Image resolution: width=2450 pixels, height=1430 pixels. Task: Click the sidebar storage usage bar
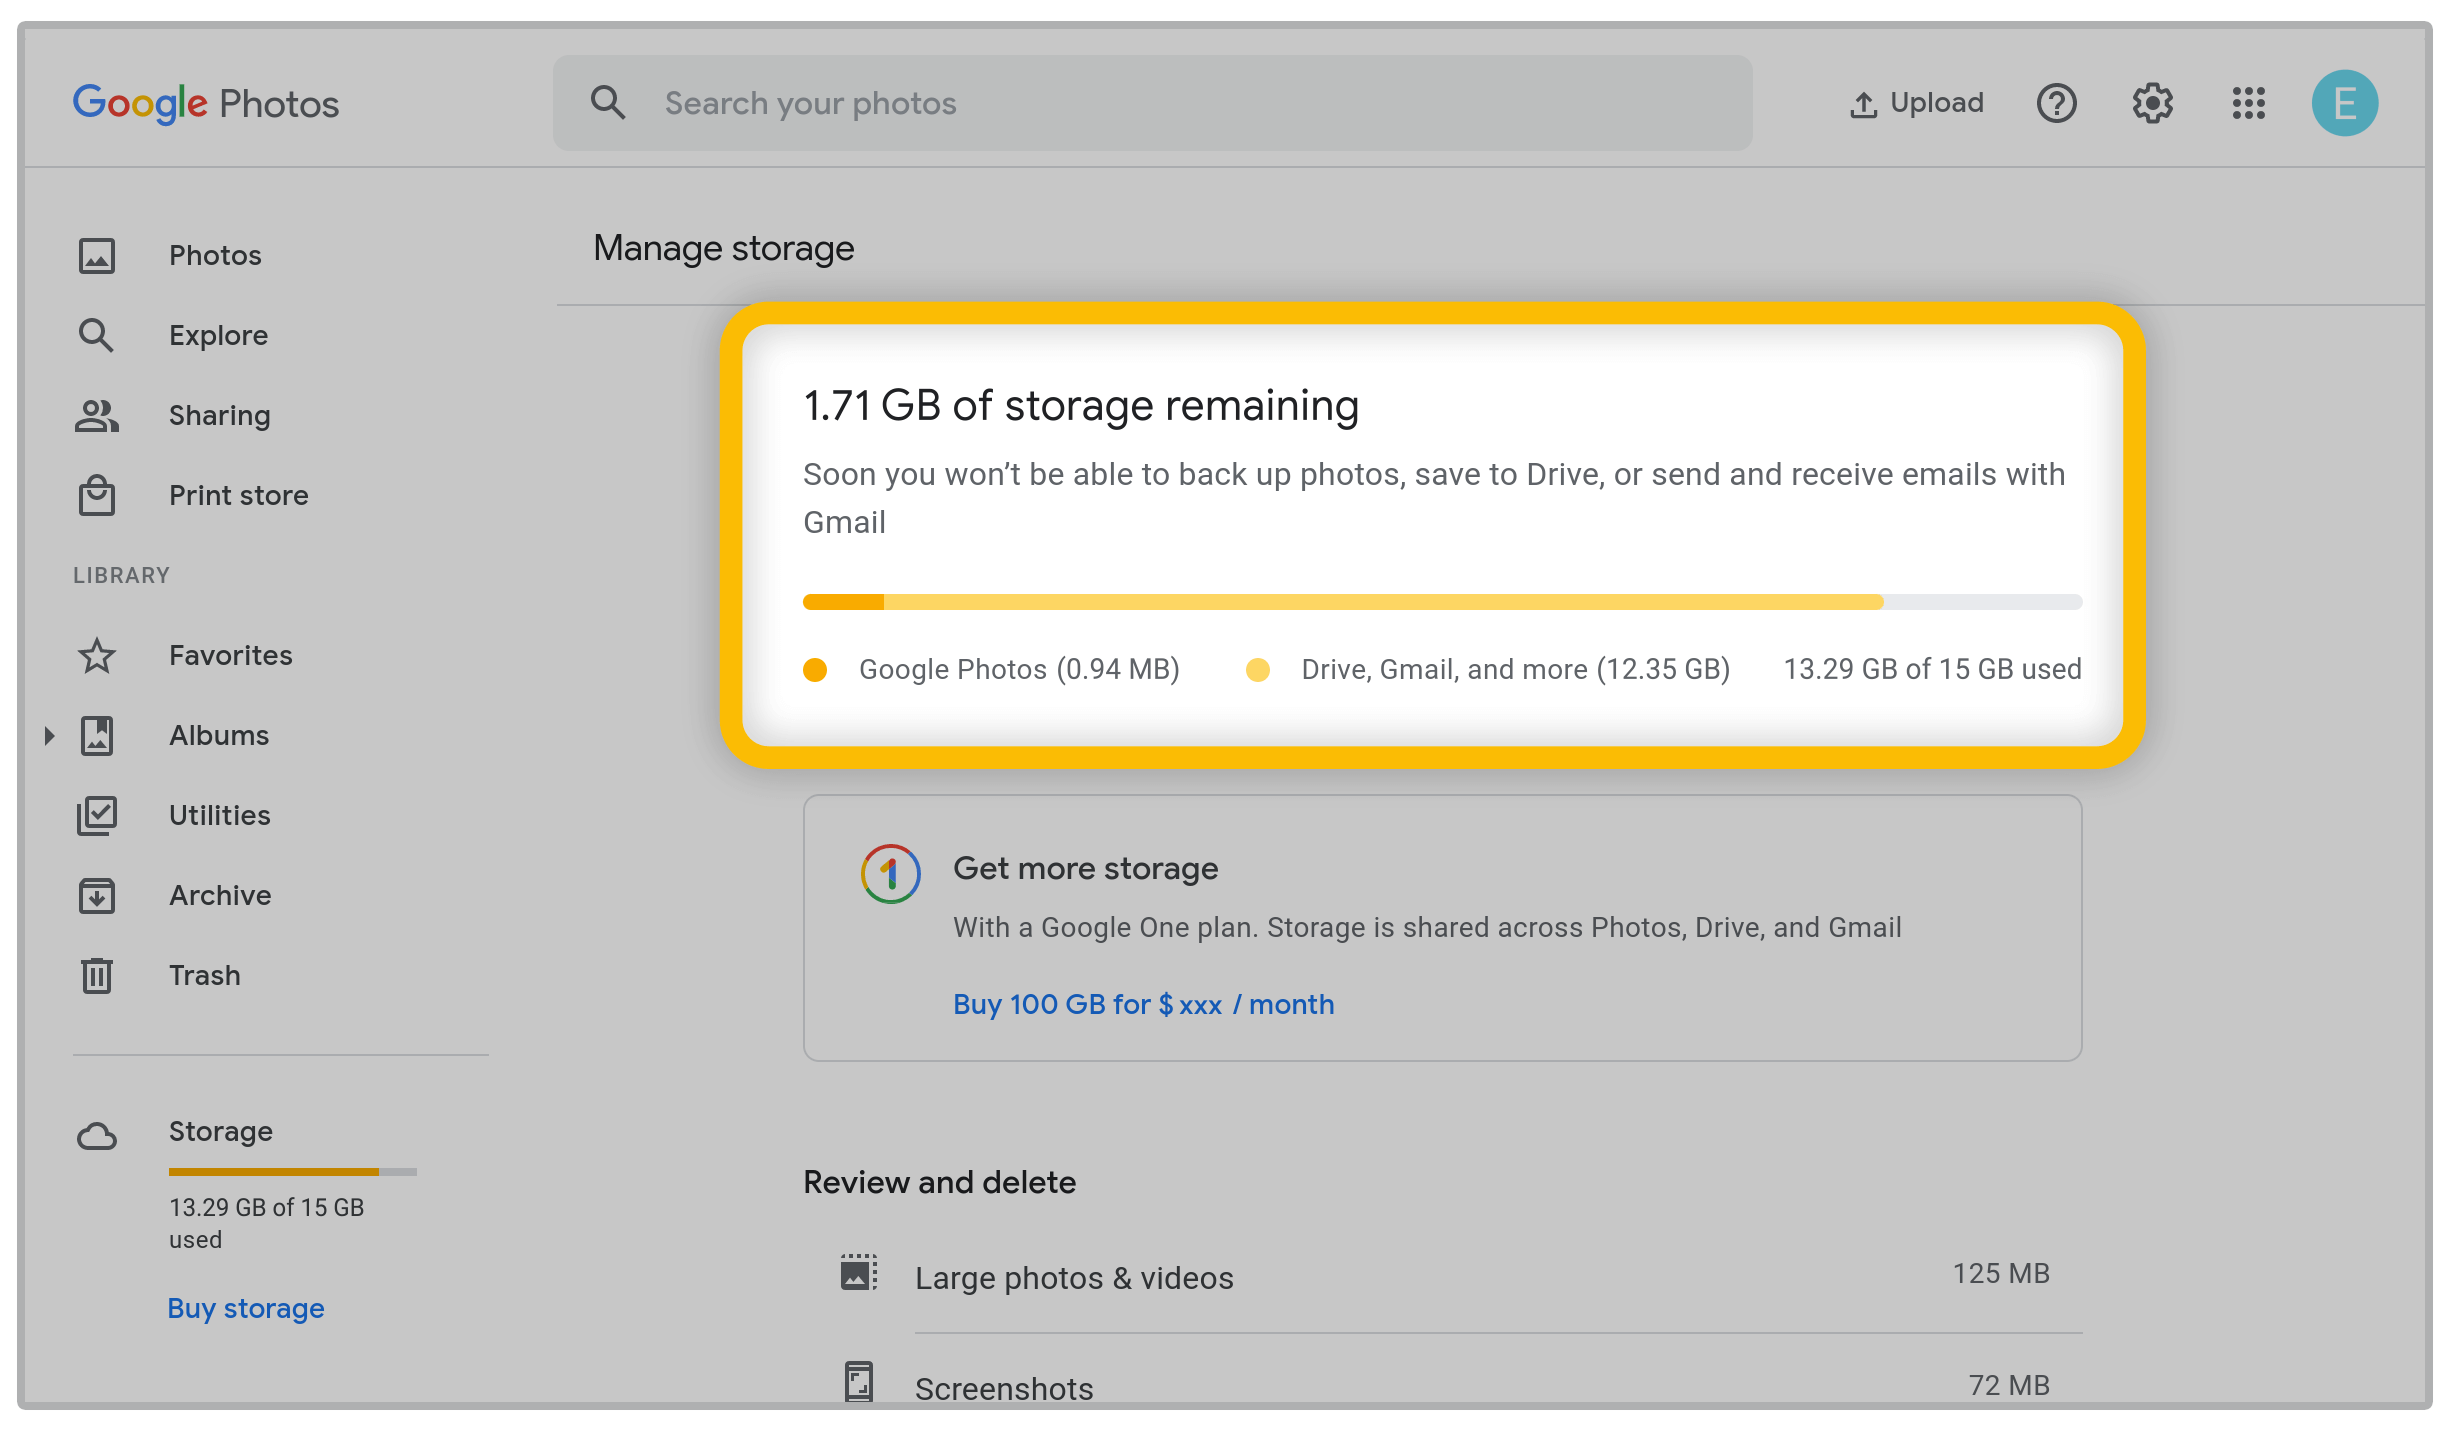pyautogui.click(x=292, y=1171)
